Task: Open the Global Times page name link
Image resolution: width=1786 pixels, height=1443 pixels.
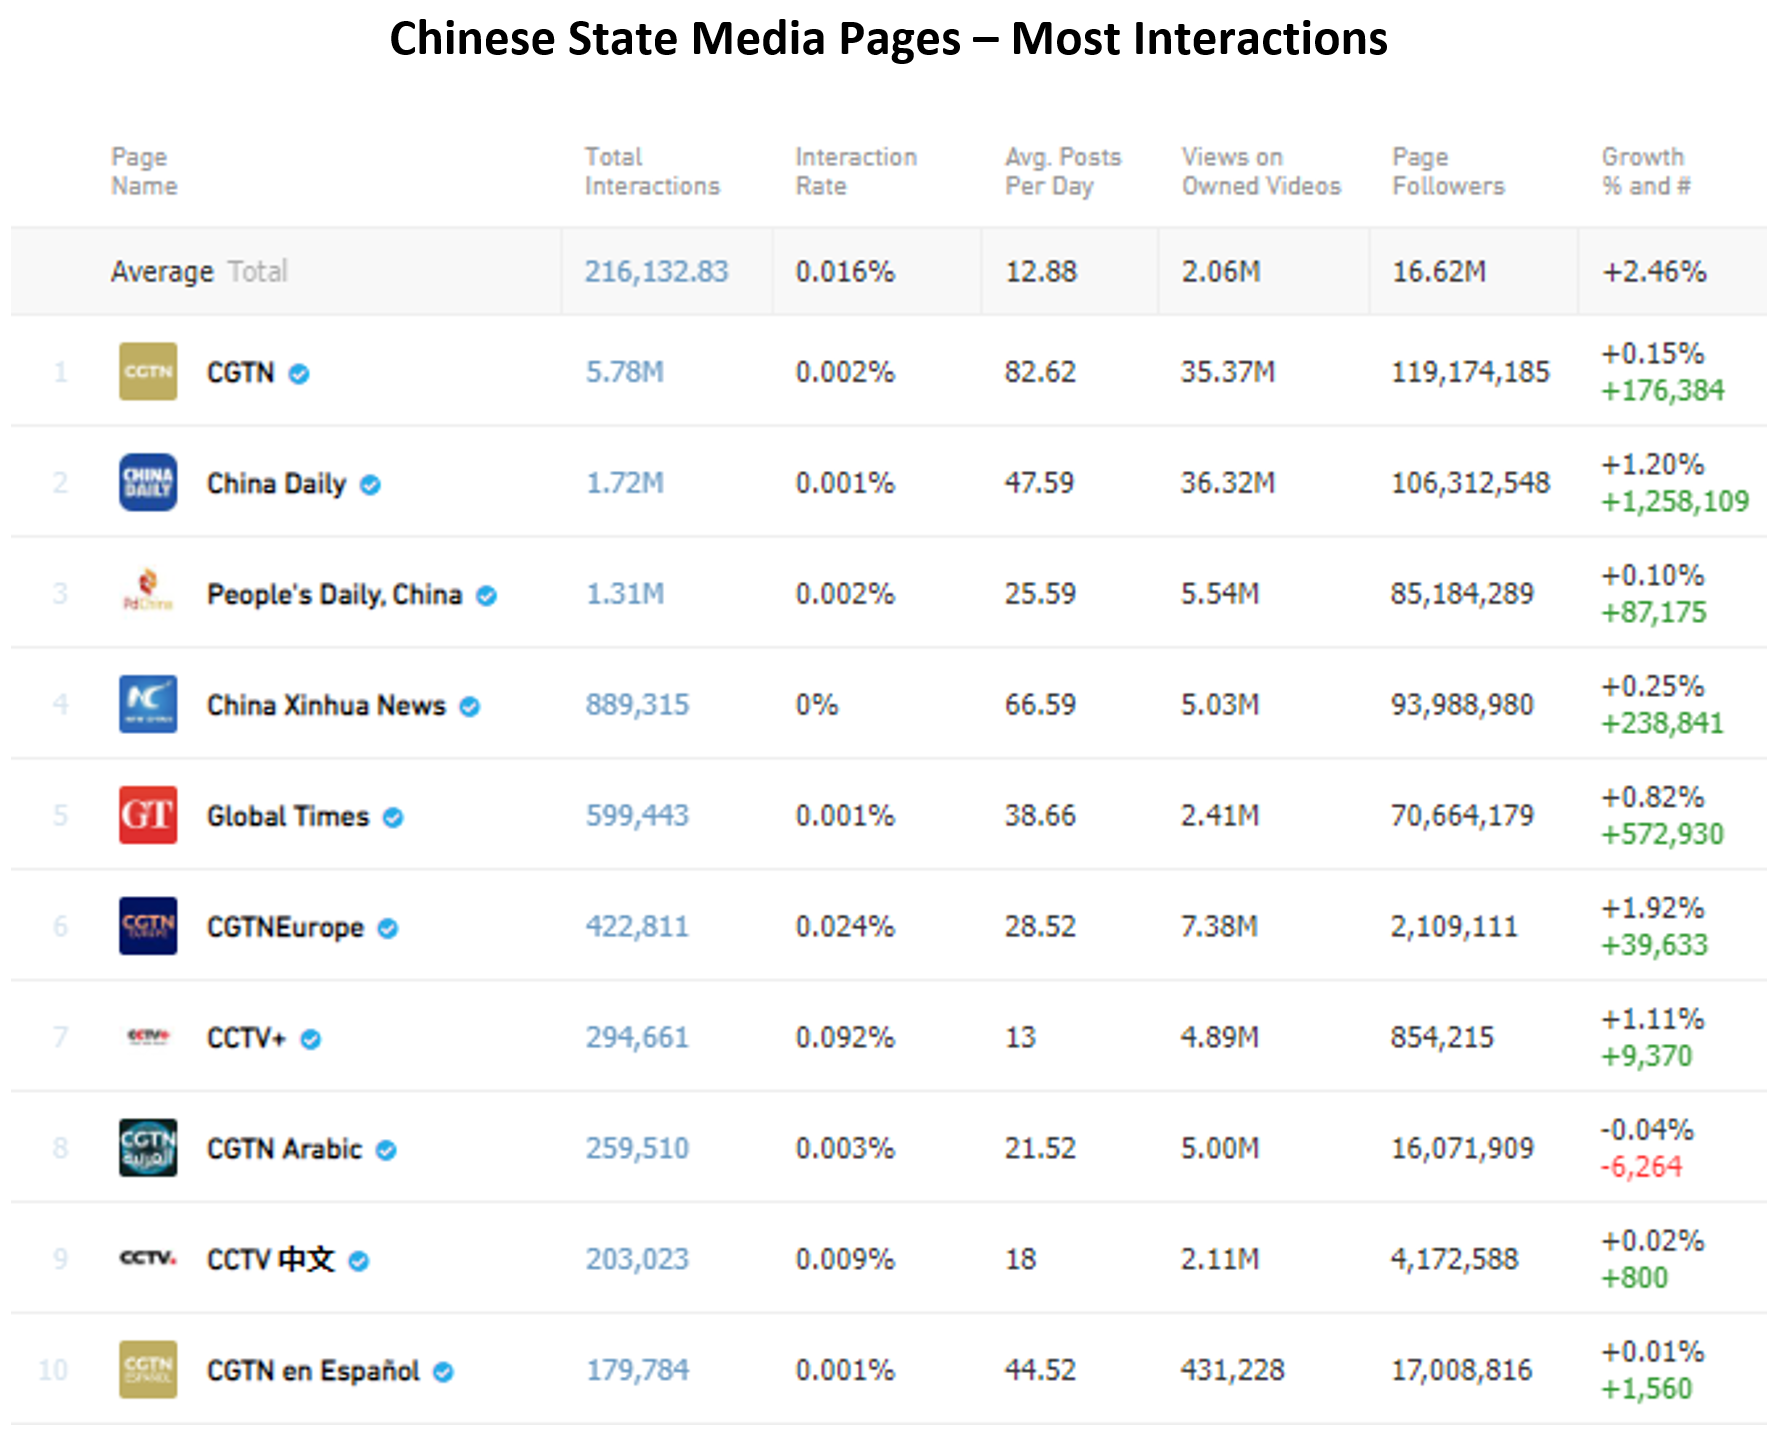Action: coord(288,816)
